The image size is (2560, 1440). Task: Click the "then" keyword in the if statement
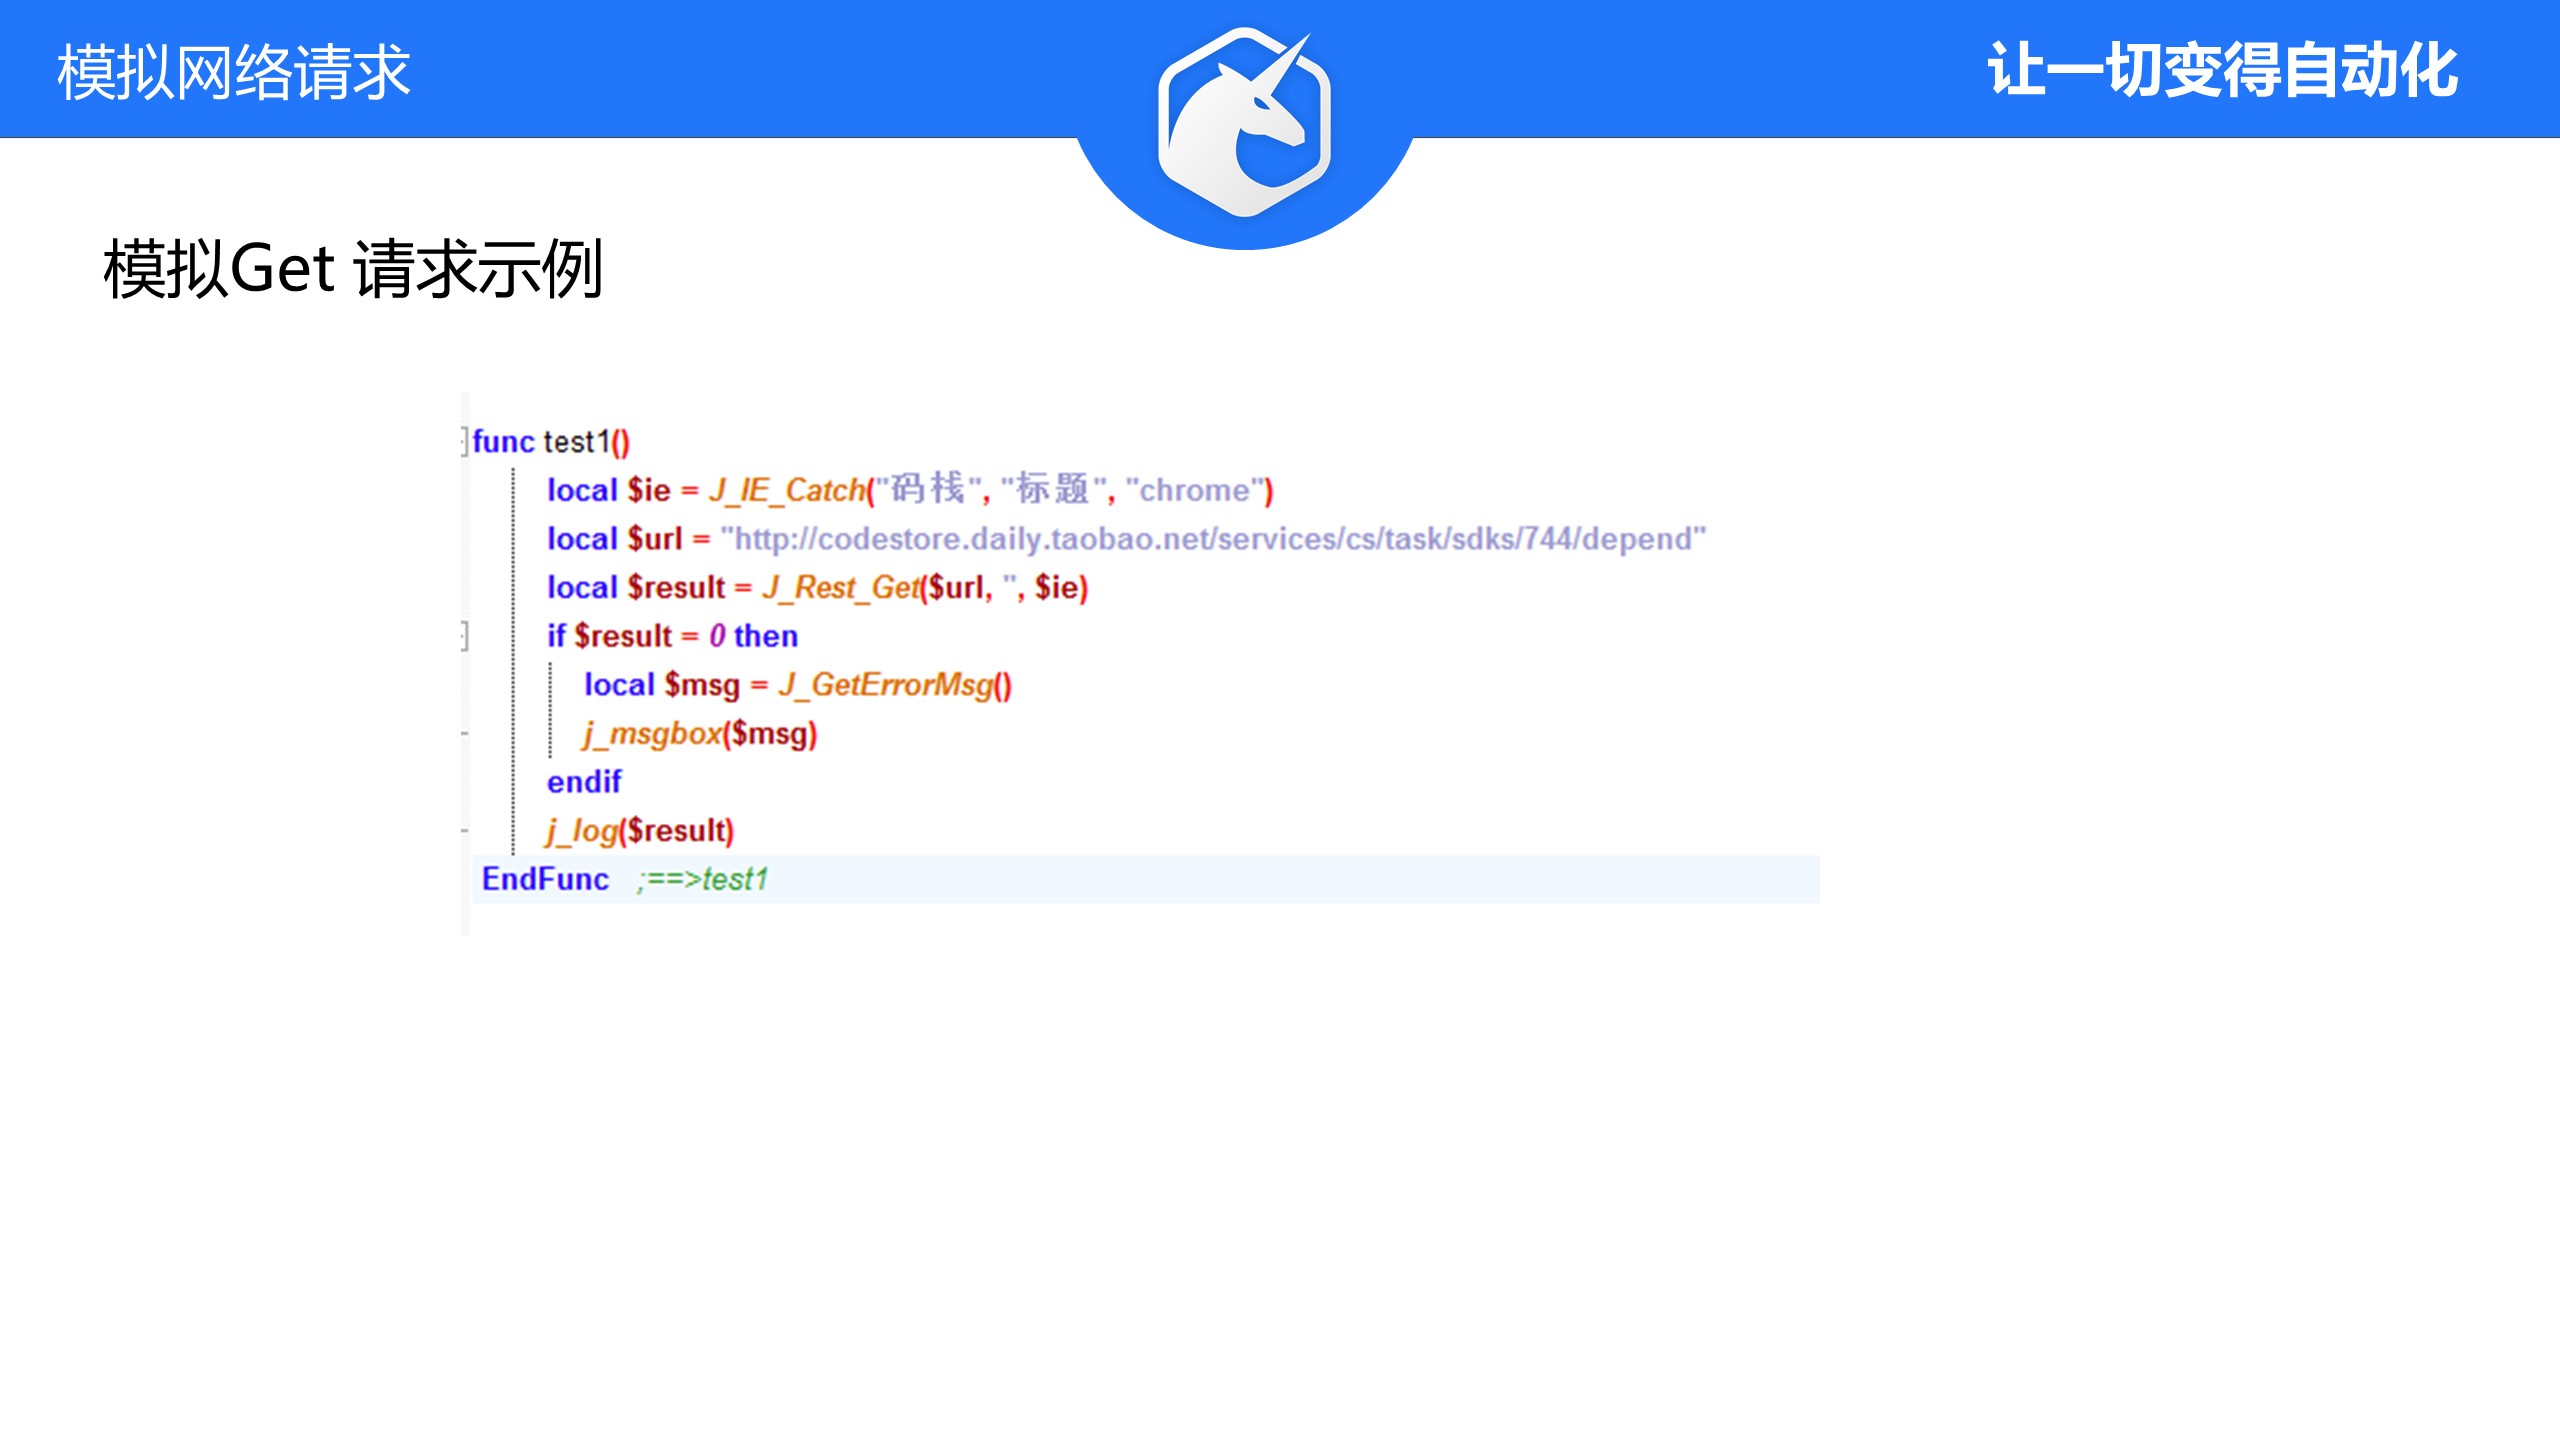[765, 636]
